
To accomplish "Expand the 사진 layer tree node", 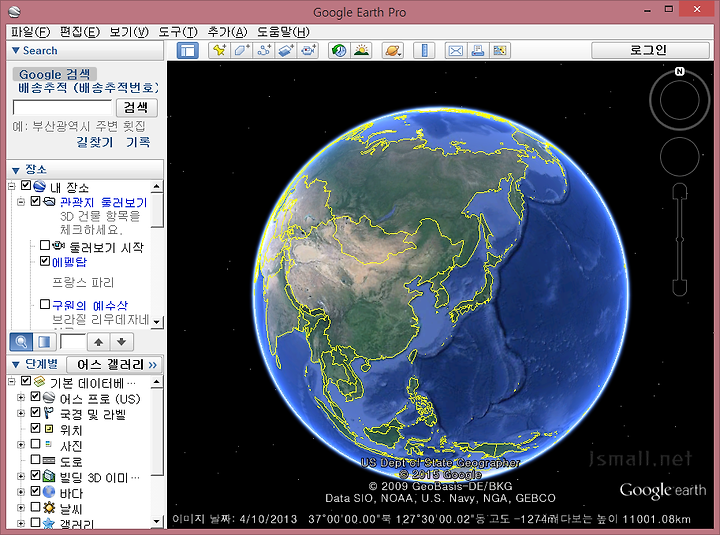I will click(21, 445).
